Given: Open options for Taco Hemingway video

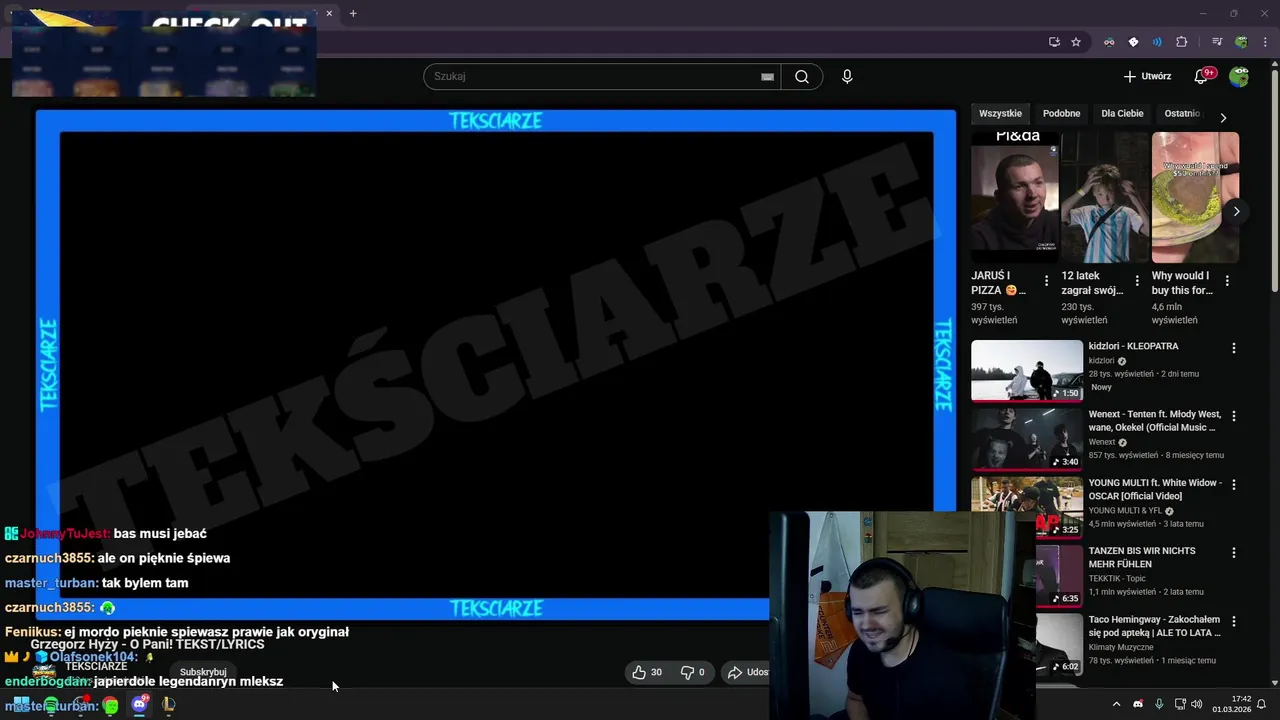Looking at the screenshot, I should coord(1233,622).
